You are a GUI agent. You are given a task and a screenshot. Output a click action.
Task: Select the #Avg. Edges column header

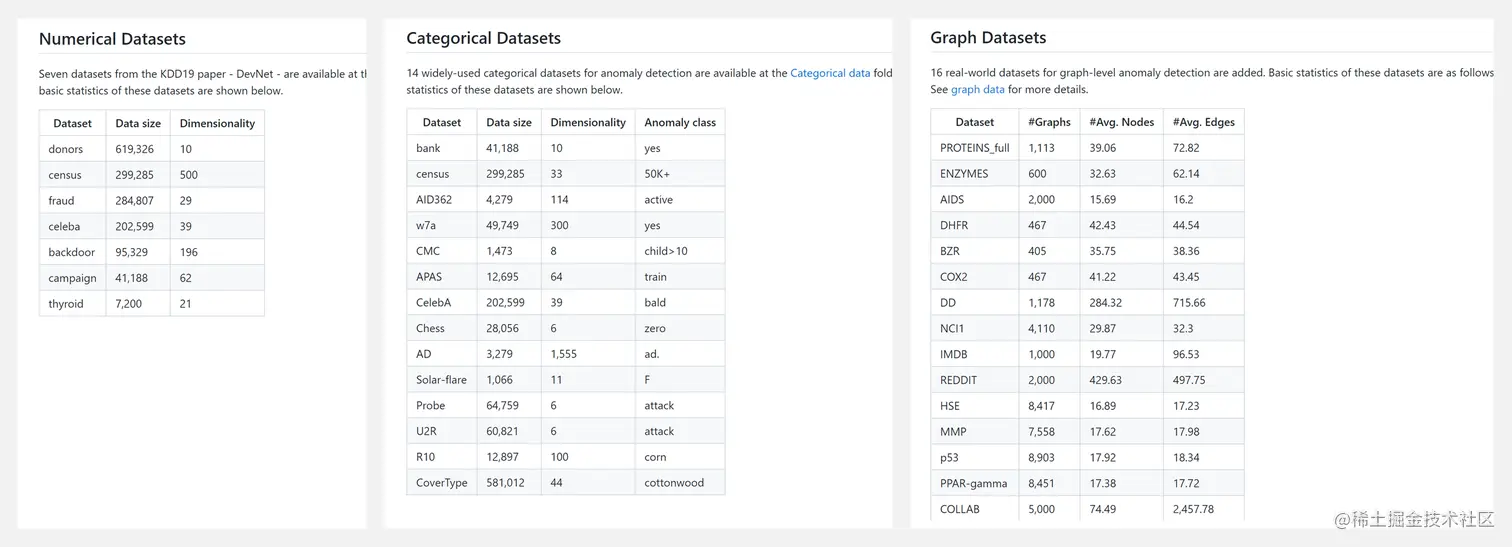tap(1203, 122)
